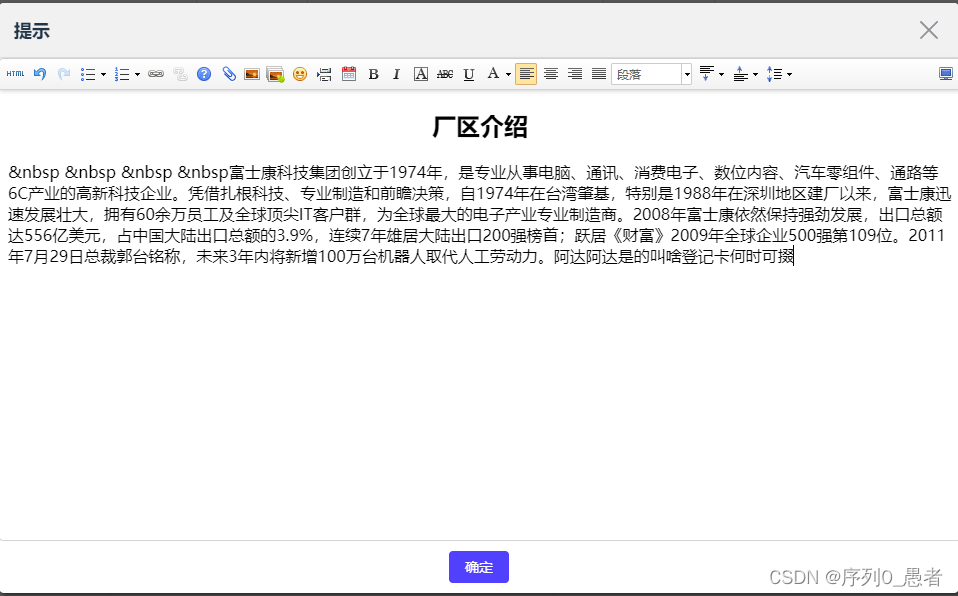This screenshot has width=958, height=596.
Task: Toggle bold formatting
Action: point(372,73)
